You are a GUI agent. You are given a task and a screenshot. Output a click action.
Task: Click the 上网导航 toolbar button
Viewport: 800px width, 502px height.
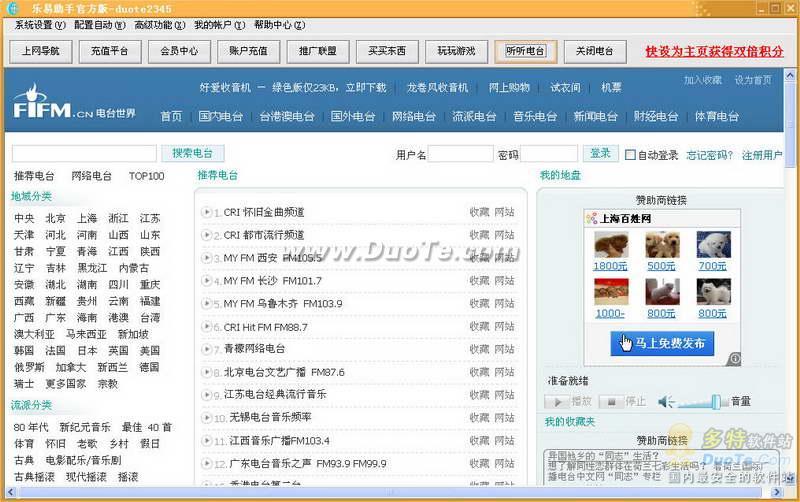pyautogui.click(x=41, y=52)
